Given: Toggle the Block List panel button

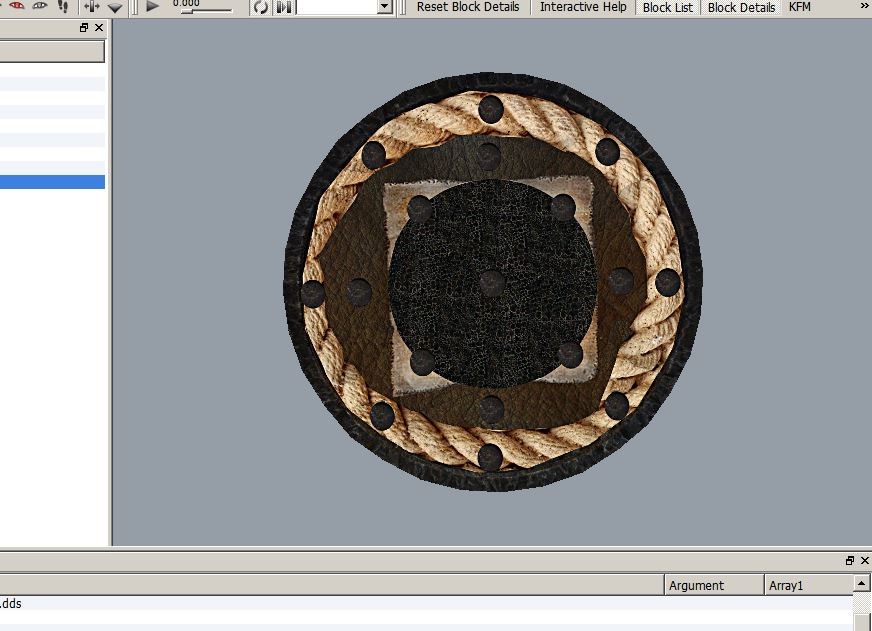Looking at the screenshot, I should 668,7.
